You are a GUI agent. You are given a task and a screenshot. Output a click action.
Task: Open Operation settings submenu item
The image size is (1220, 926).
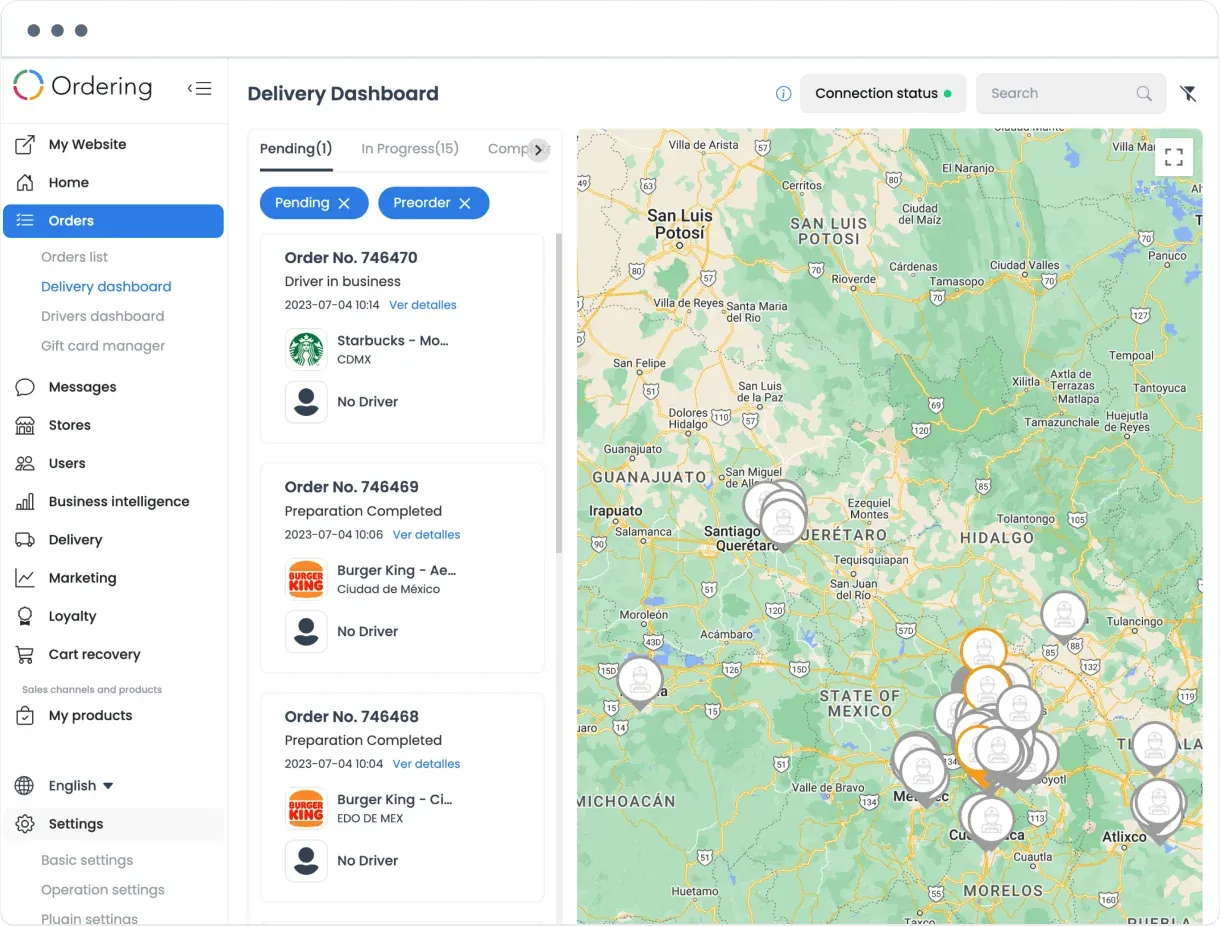(x=102, y=890)
